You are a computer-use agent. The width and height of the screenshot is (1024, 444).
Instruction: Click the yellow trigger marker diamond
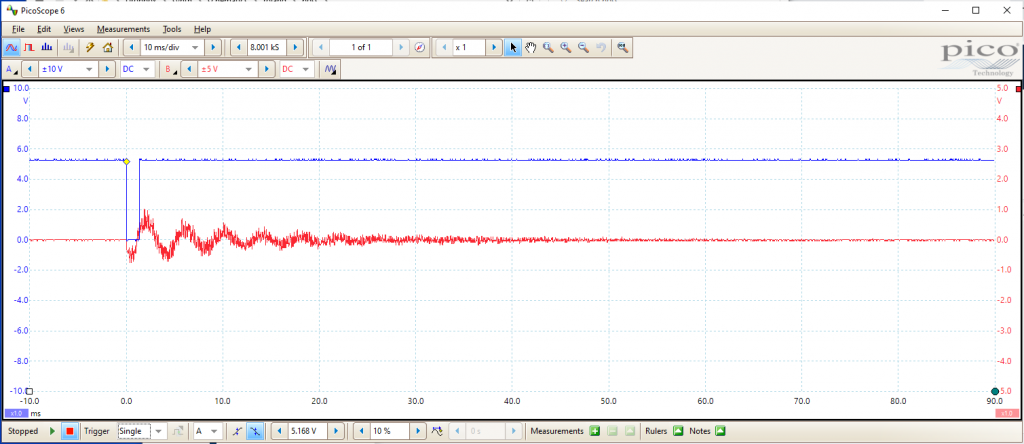coord(127,161)
